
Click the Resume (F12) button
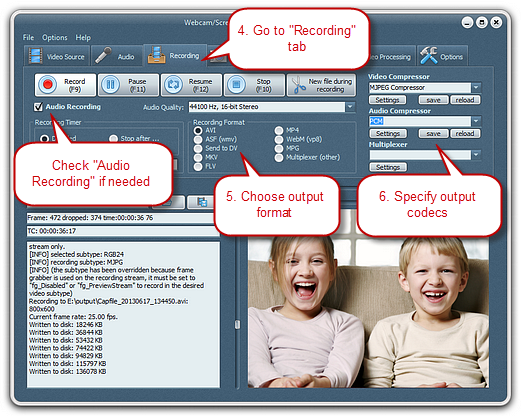[191, 85]
